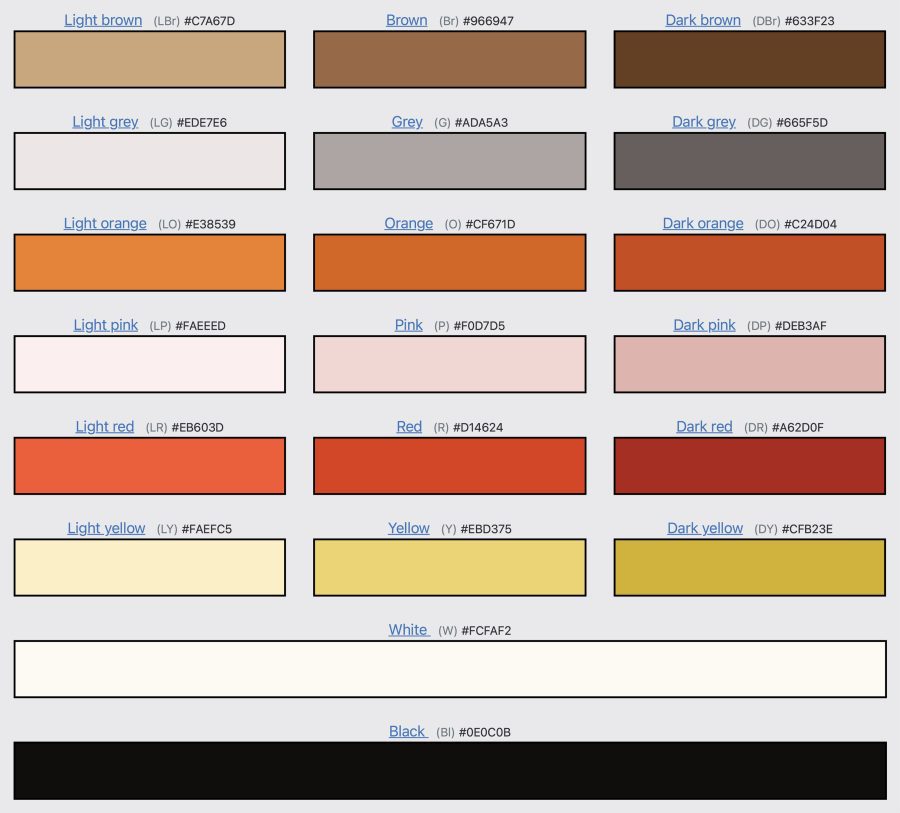Viewport: 900px width, 813px height.
Task: Open the Grey color link
Action: tap(406, 121)
